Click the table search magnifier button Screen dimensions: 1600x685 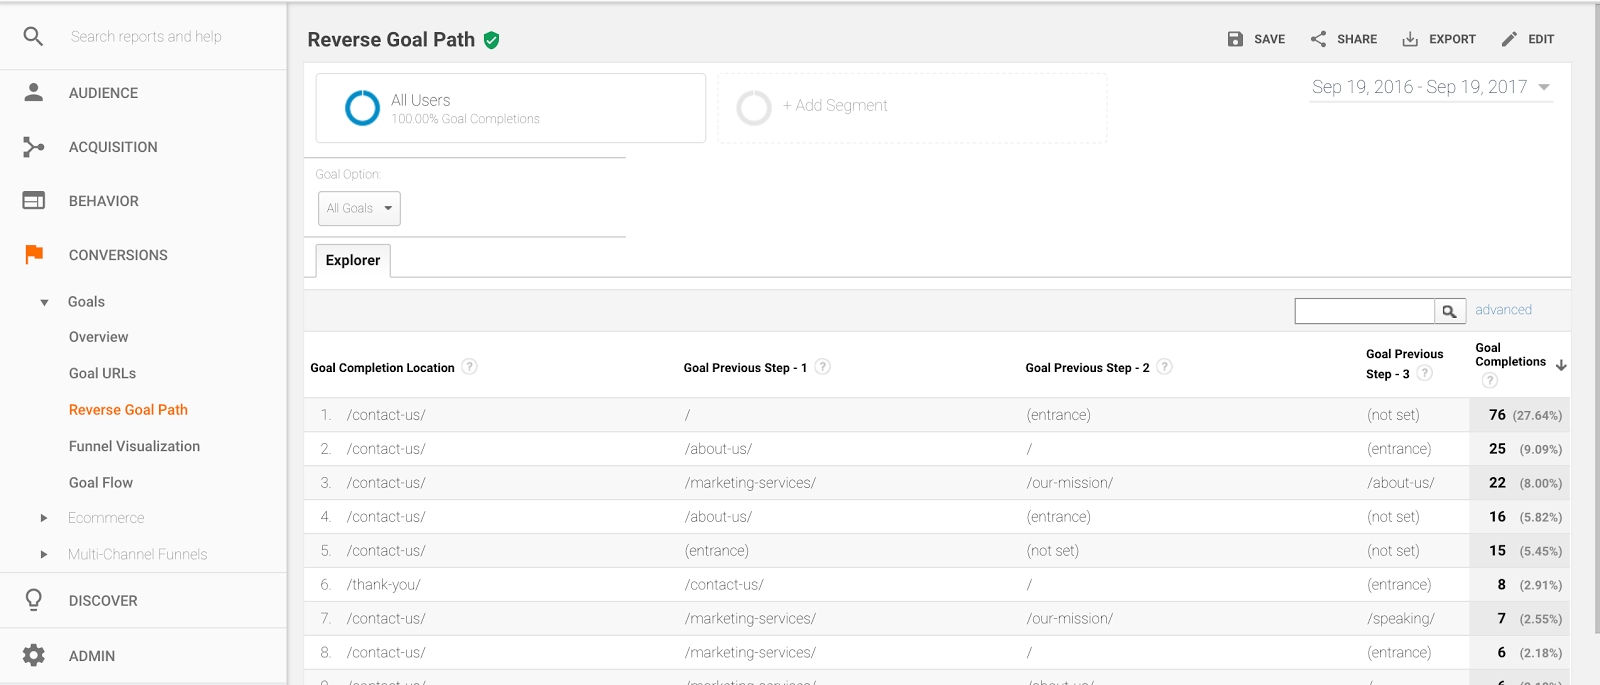coord(1450,311)
